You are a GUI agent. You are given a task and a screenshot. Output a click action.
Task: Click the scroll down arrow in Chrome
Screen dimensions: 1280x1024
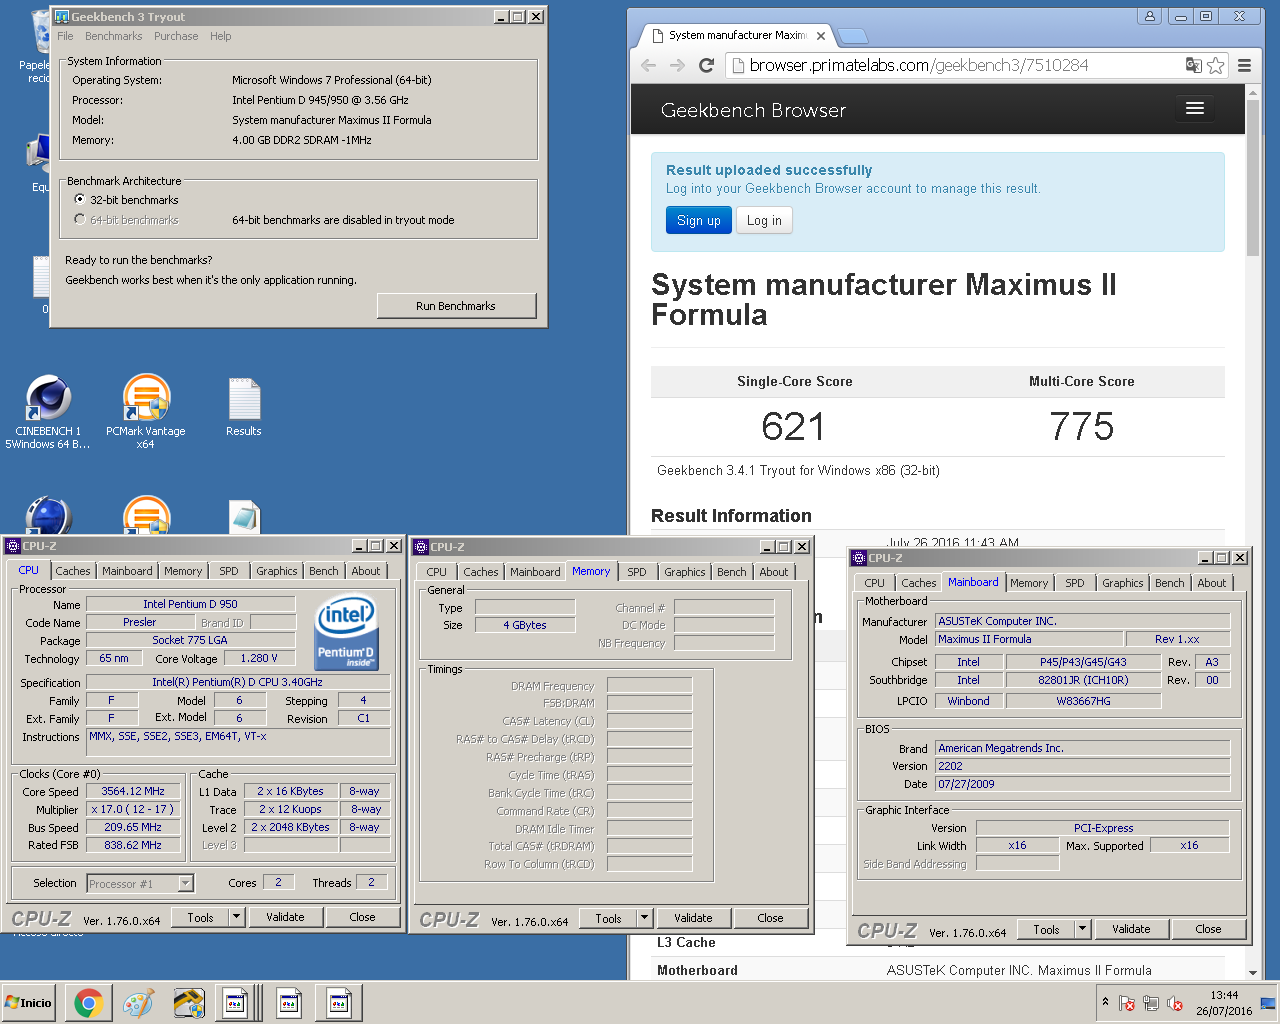point(1253,972)
